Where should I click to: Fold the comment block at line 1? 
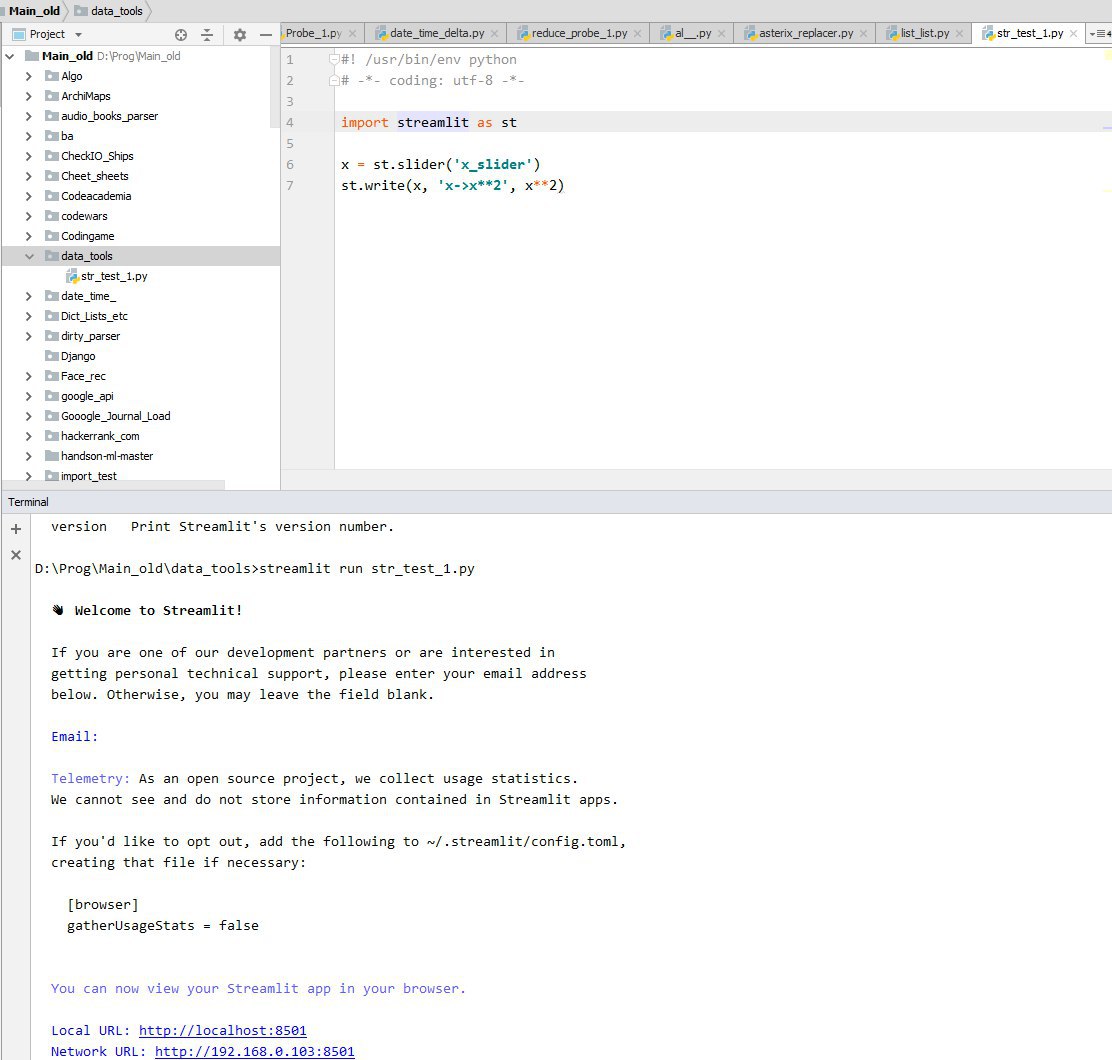[334, 60]
